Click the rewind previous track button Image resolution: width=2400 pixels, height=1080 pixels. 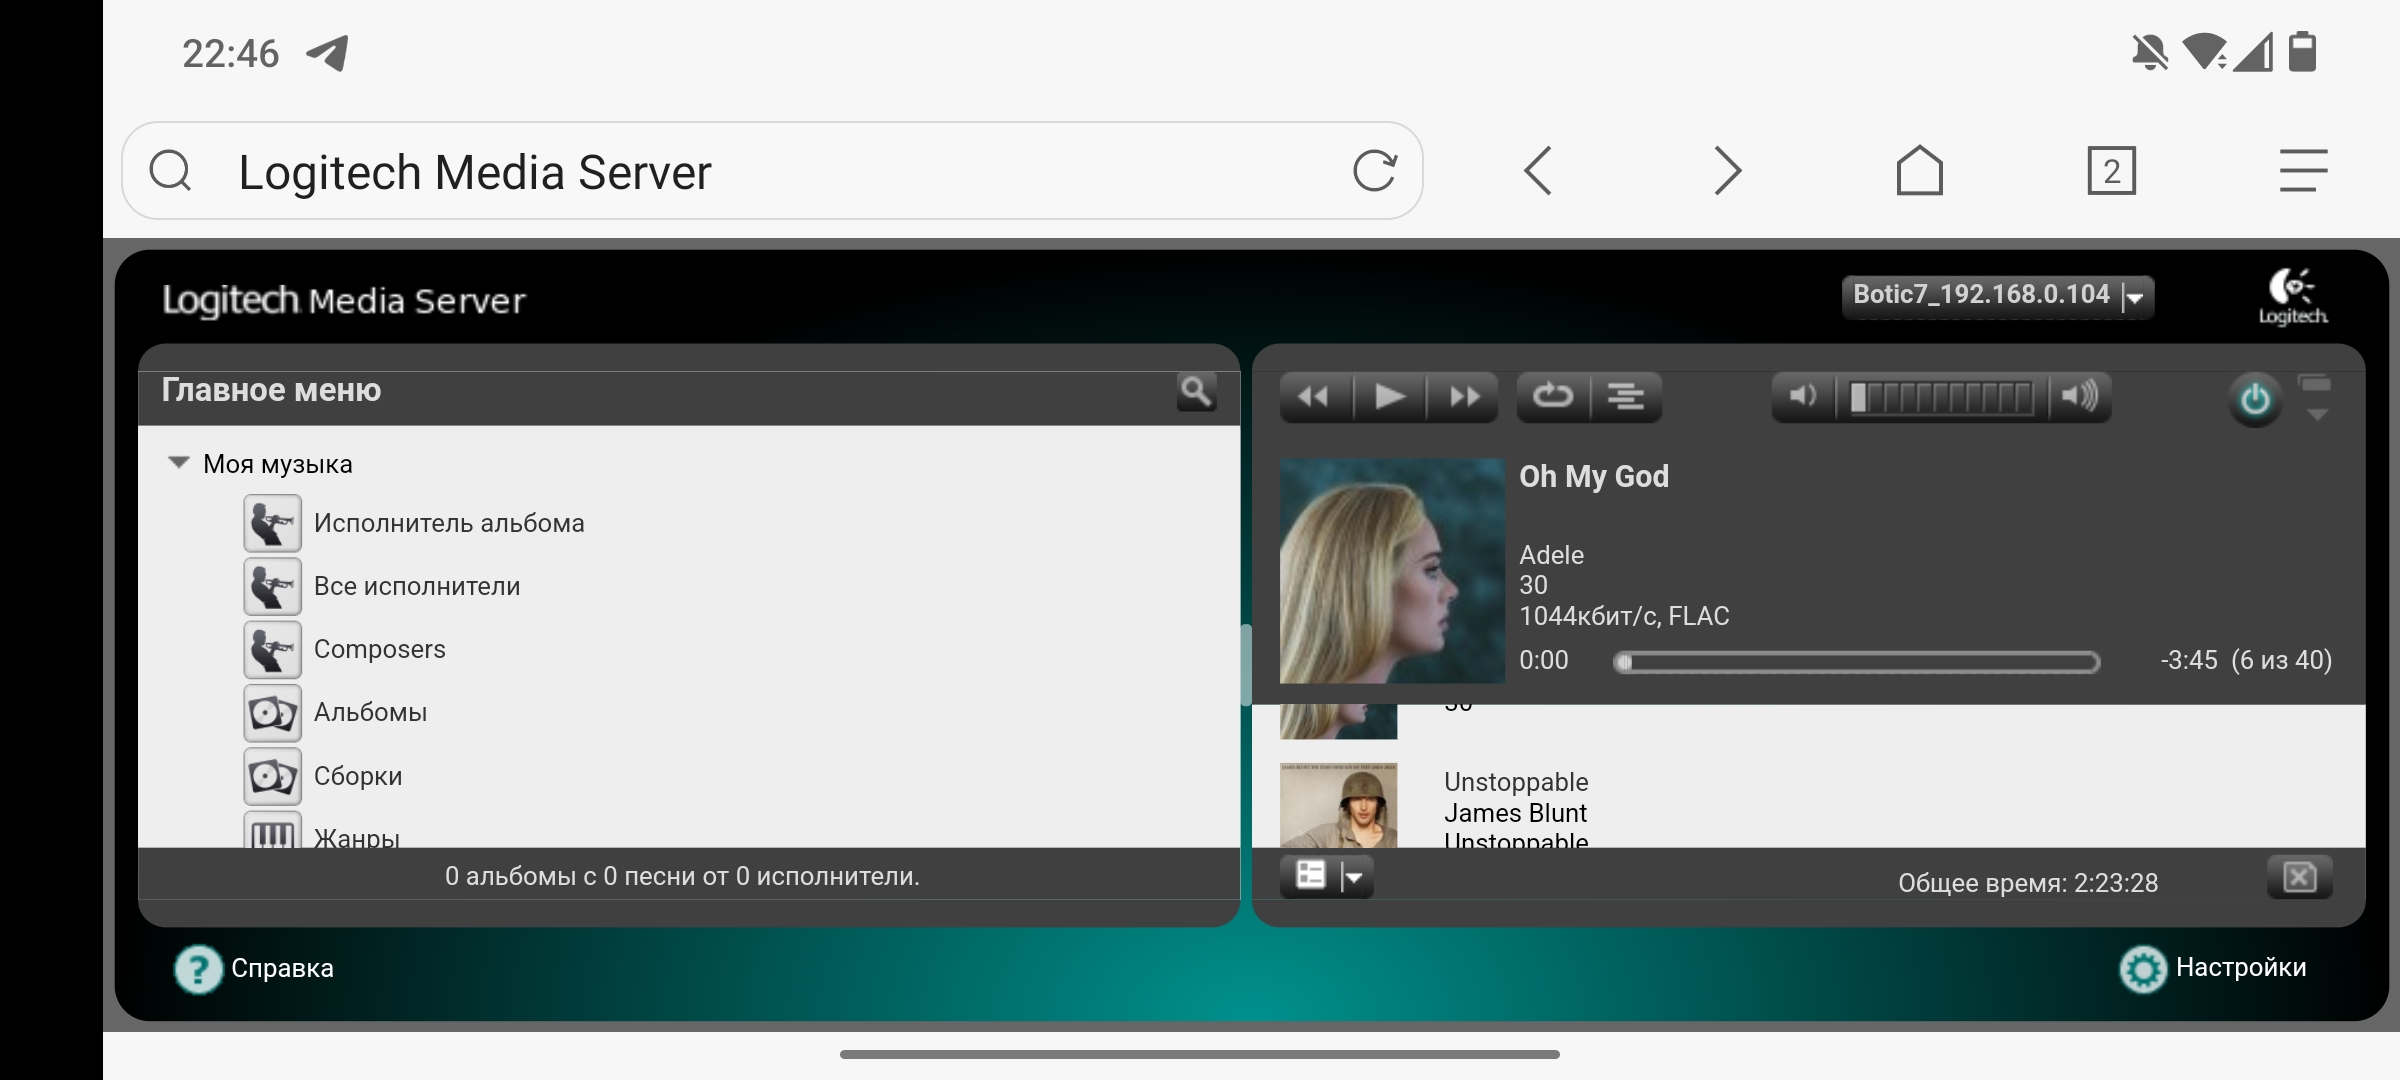[x=1316, y=397]
